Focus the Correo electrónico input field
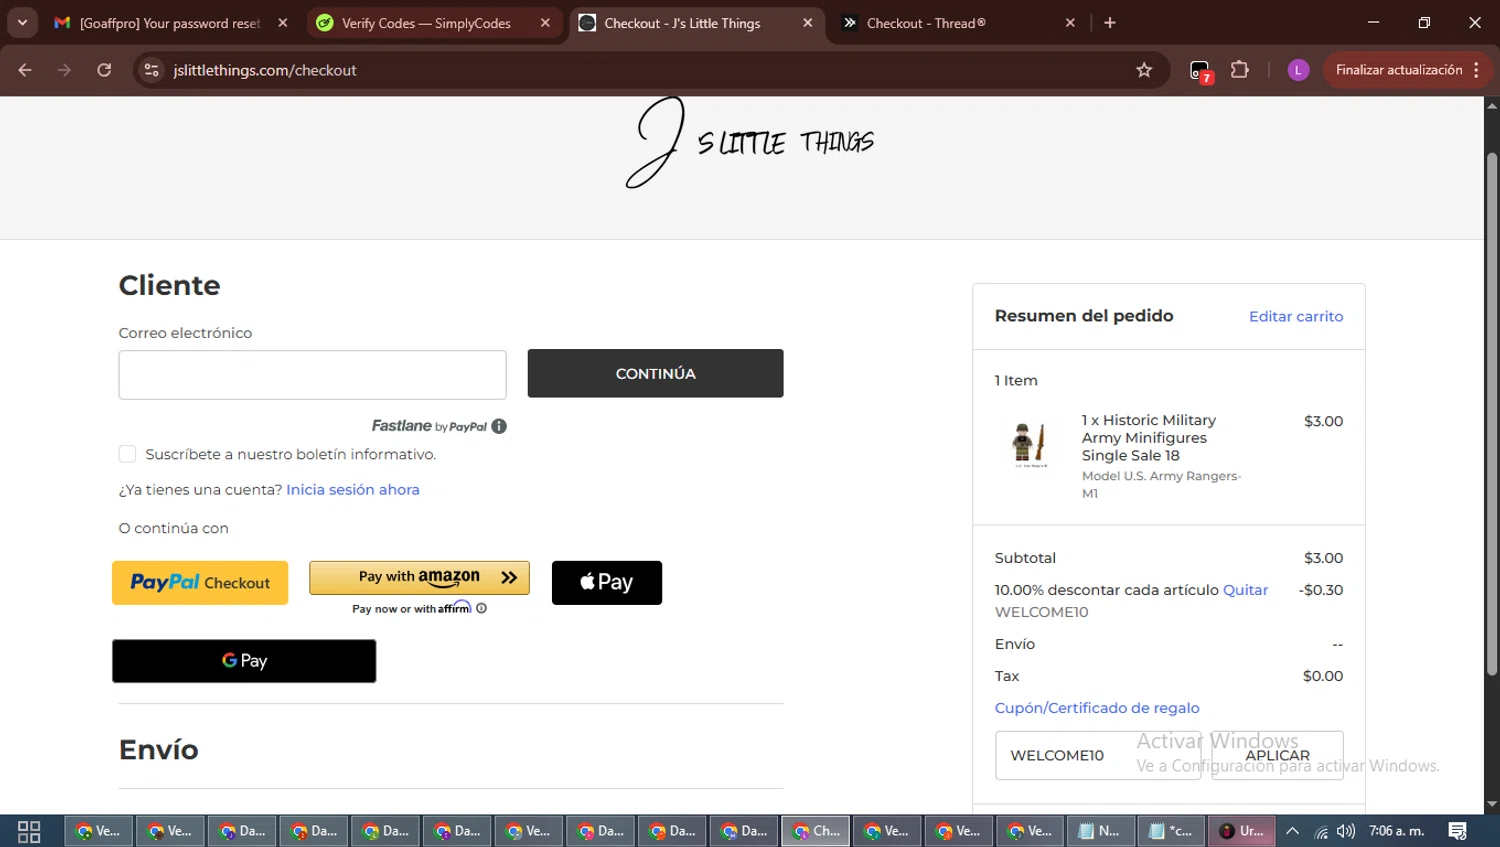1500x847 pixels. point(312,375)
